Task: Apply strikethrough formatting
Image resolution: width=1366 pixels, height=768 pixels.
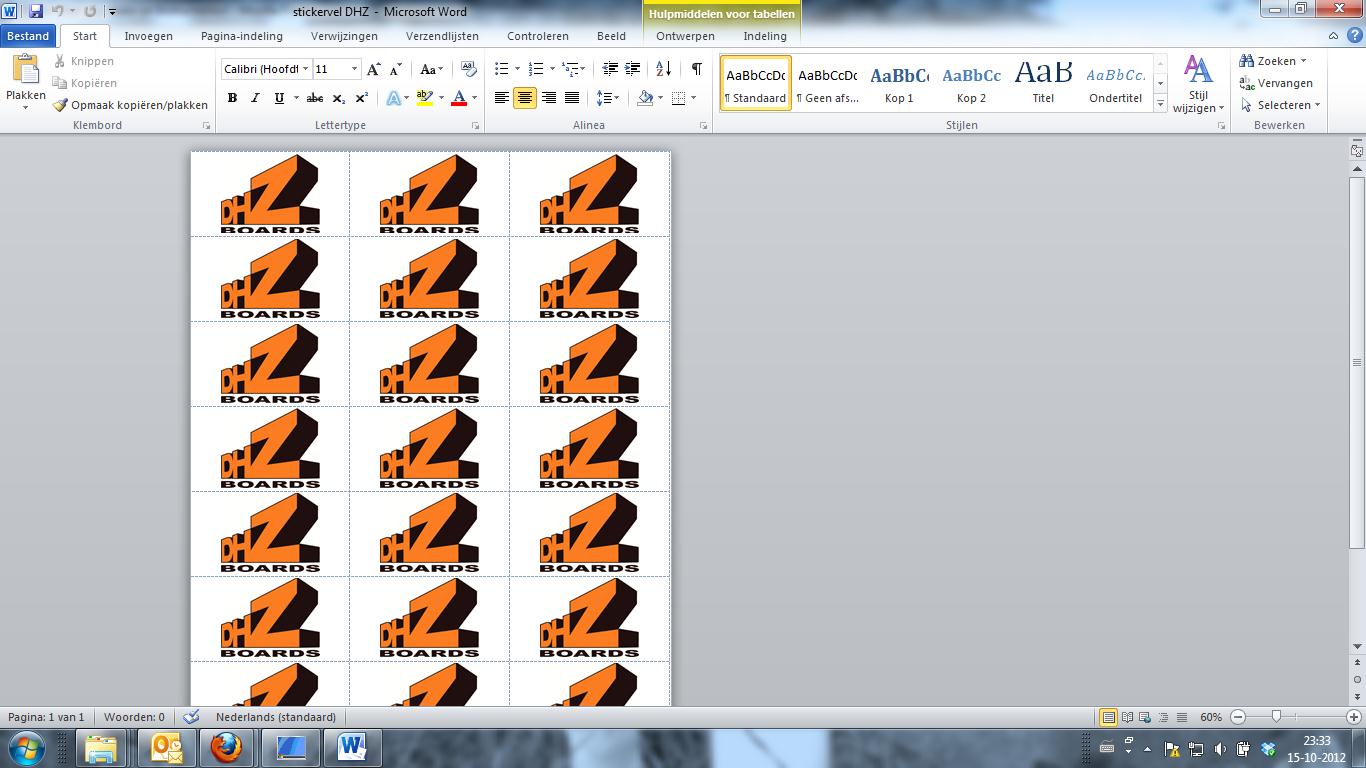Action: [315, 98]
